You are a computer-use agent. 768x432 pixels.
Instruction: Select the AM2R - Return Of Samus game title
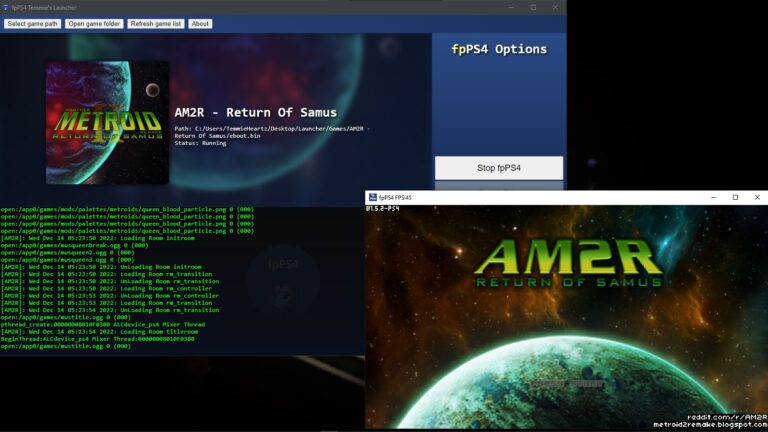[256, 113]
